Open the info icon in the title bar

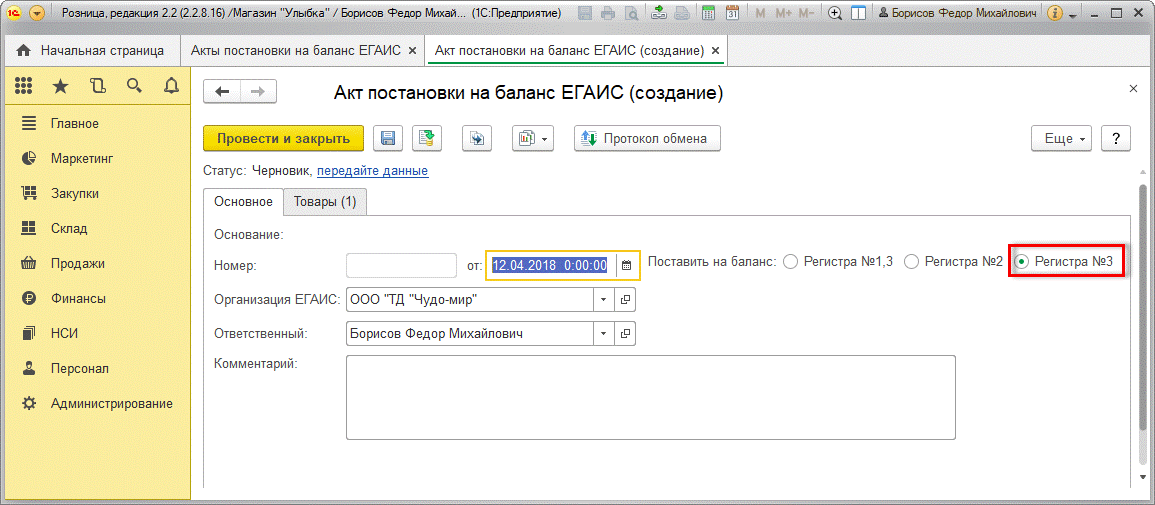pos(1054,13)
